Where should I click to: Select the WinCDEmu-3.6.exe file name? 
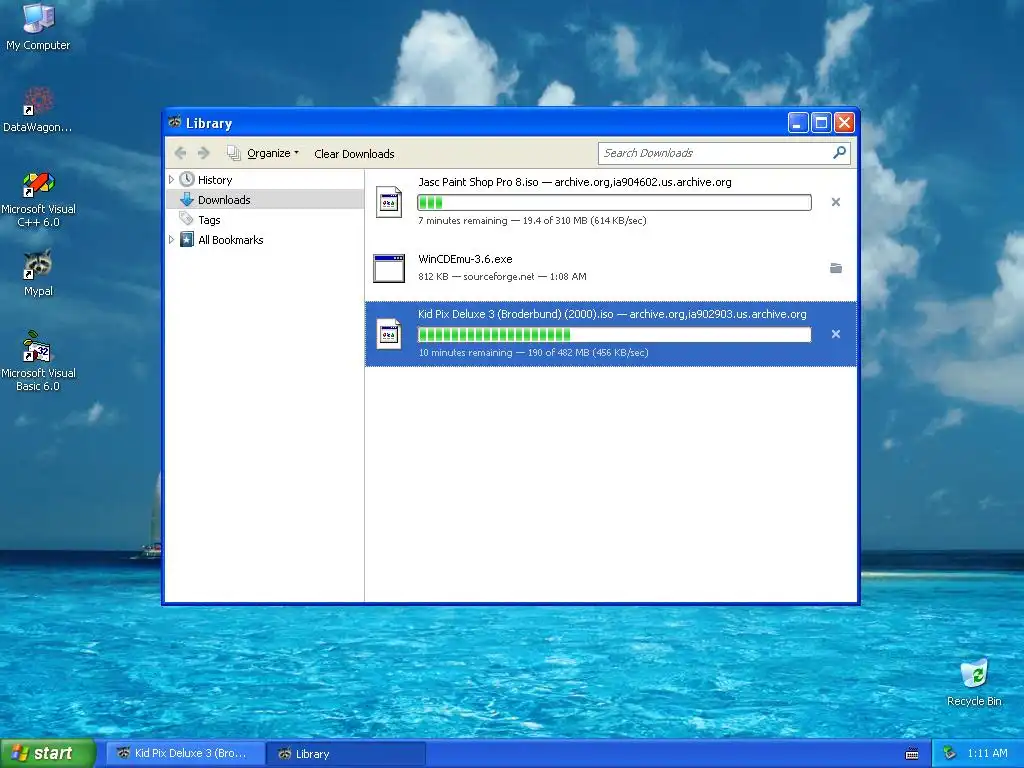(465, 259)
